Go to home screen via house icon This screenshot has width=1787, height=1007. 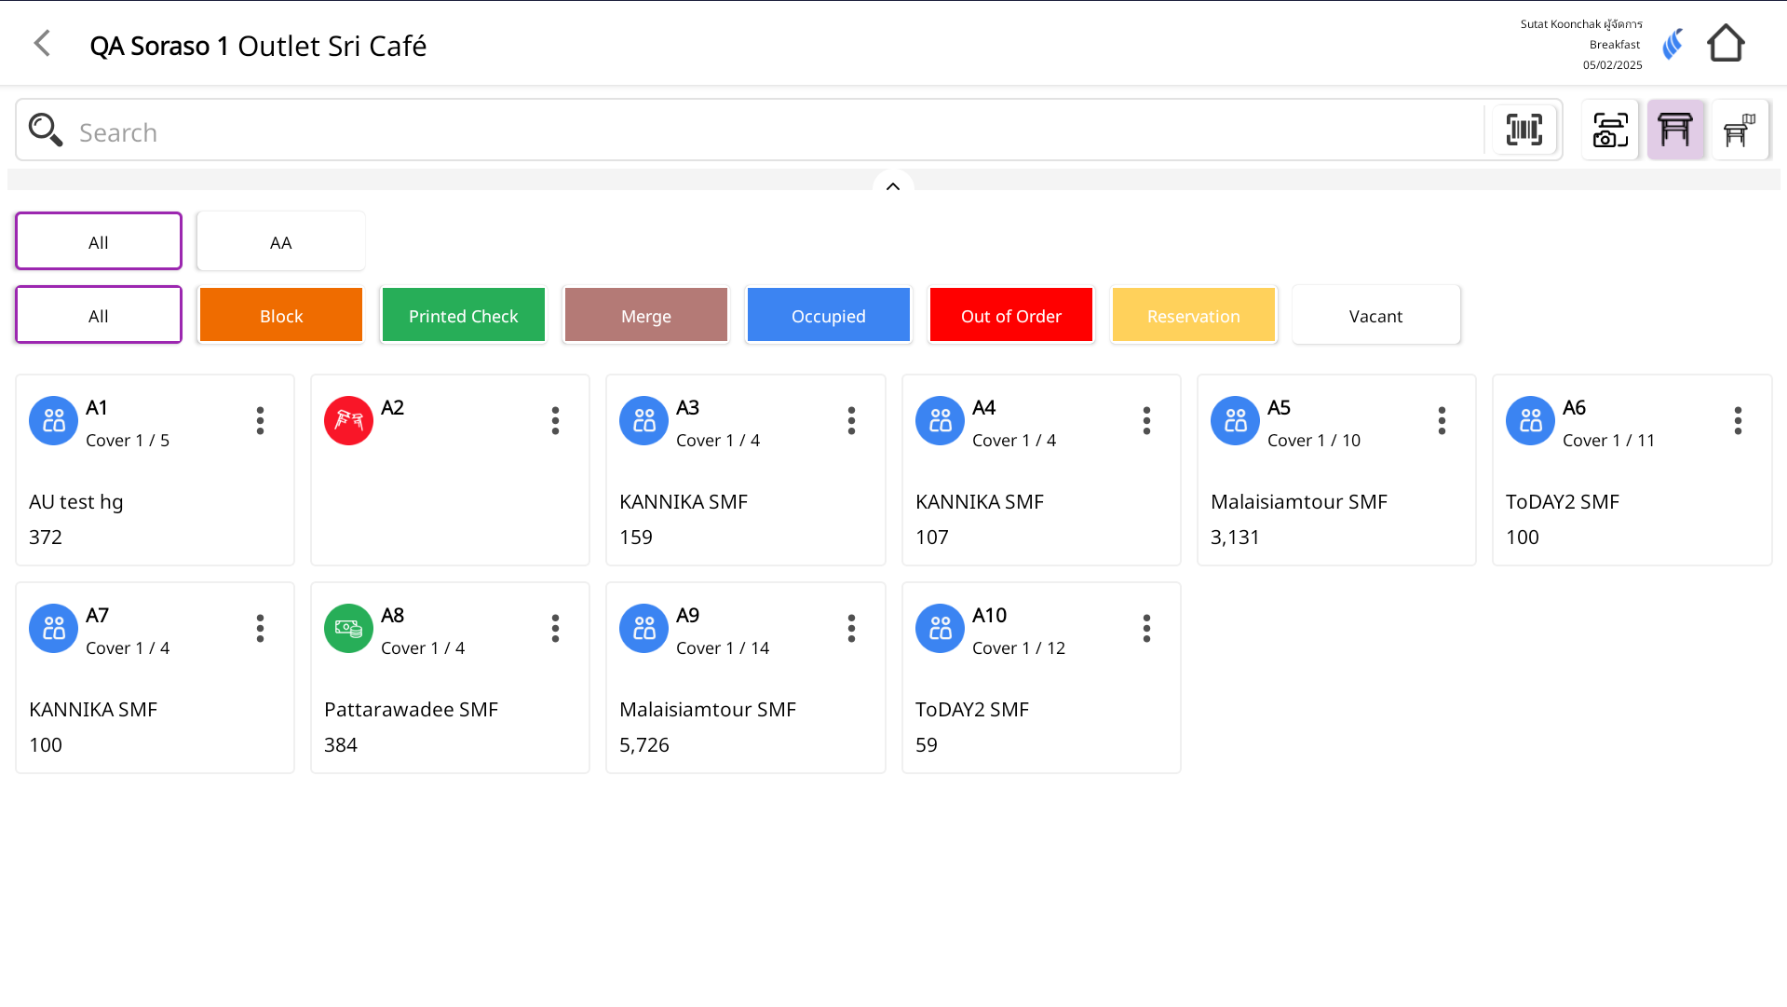coord(1725,44)
